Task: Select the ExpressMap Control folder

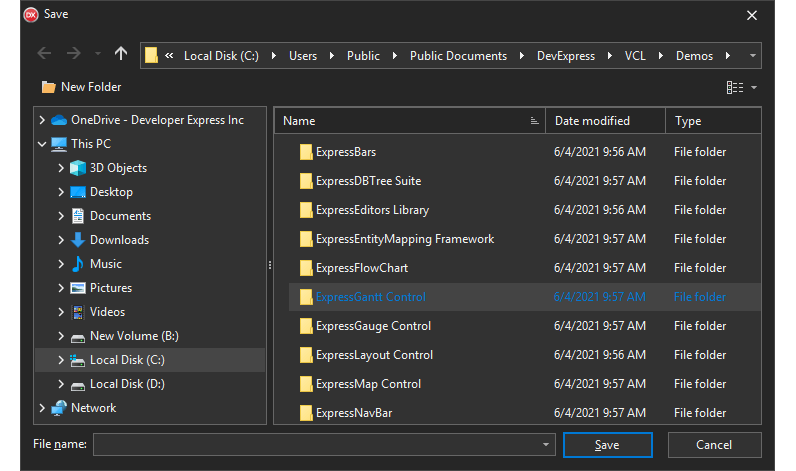Action: [x=367, y=384]
